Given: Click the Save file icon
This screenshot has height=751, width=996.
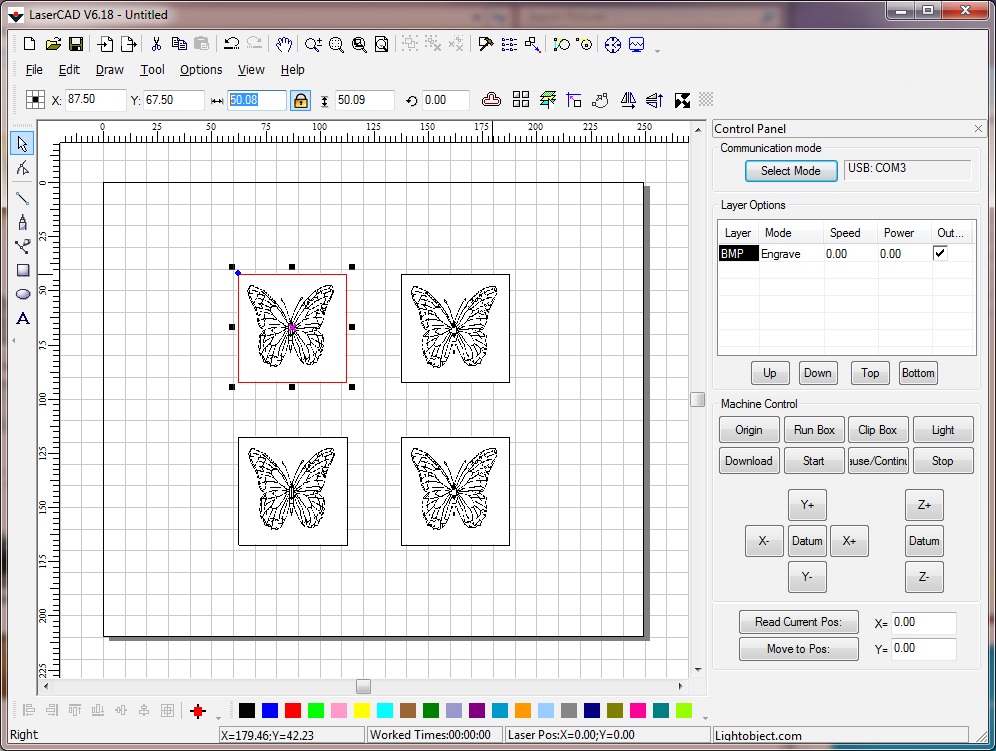Looking at the screenshot, I should coord(76,44).
